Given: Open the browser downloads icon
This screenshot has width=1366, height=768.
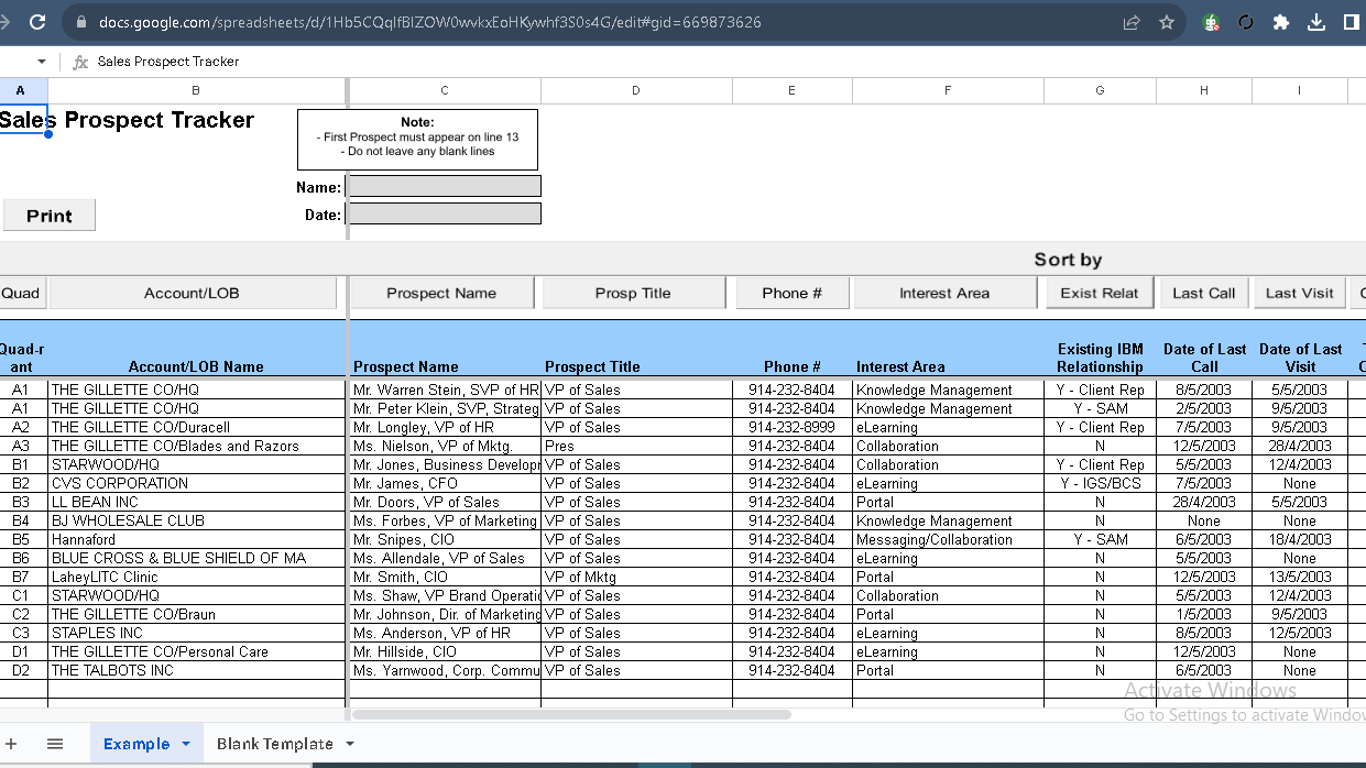Looking at the screenshot, I should [x=1316, y=22].
